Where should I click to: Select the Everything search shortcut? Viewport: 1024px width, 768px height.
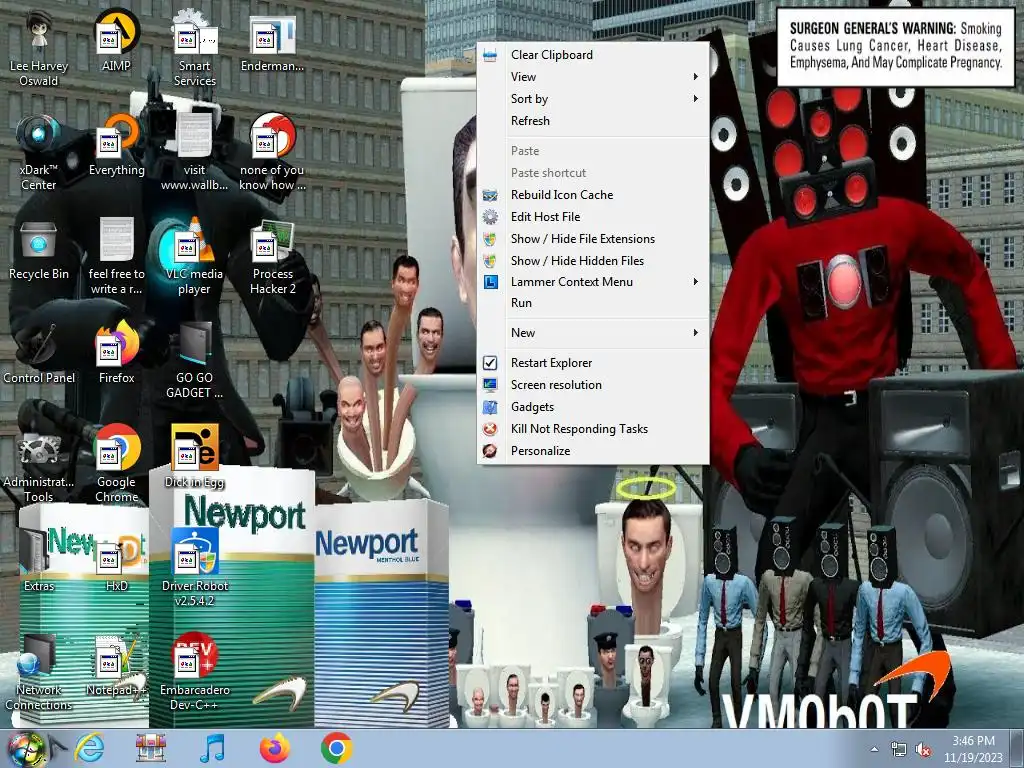(x=116, y=145)
